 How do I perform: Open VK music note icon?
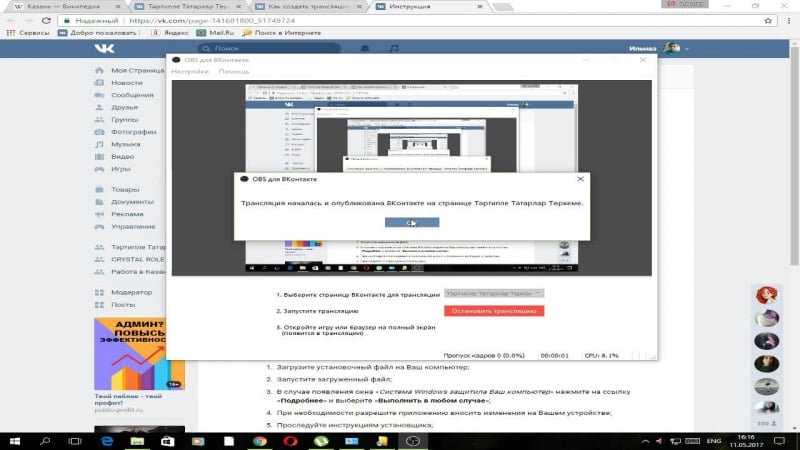click(394, 48)
